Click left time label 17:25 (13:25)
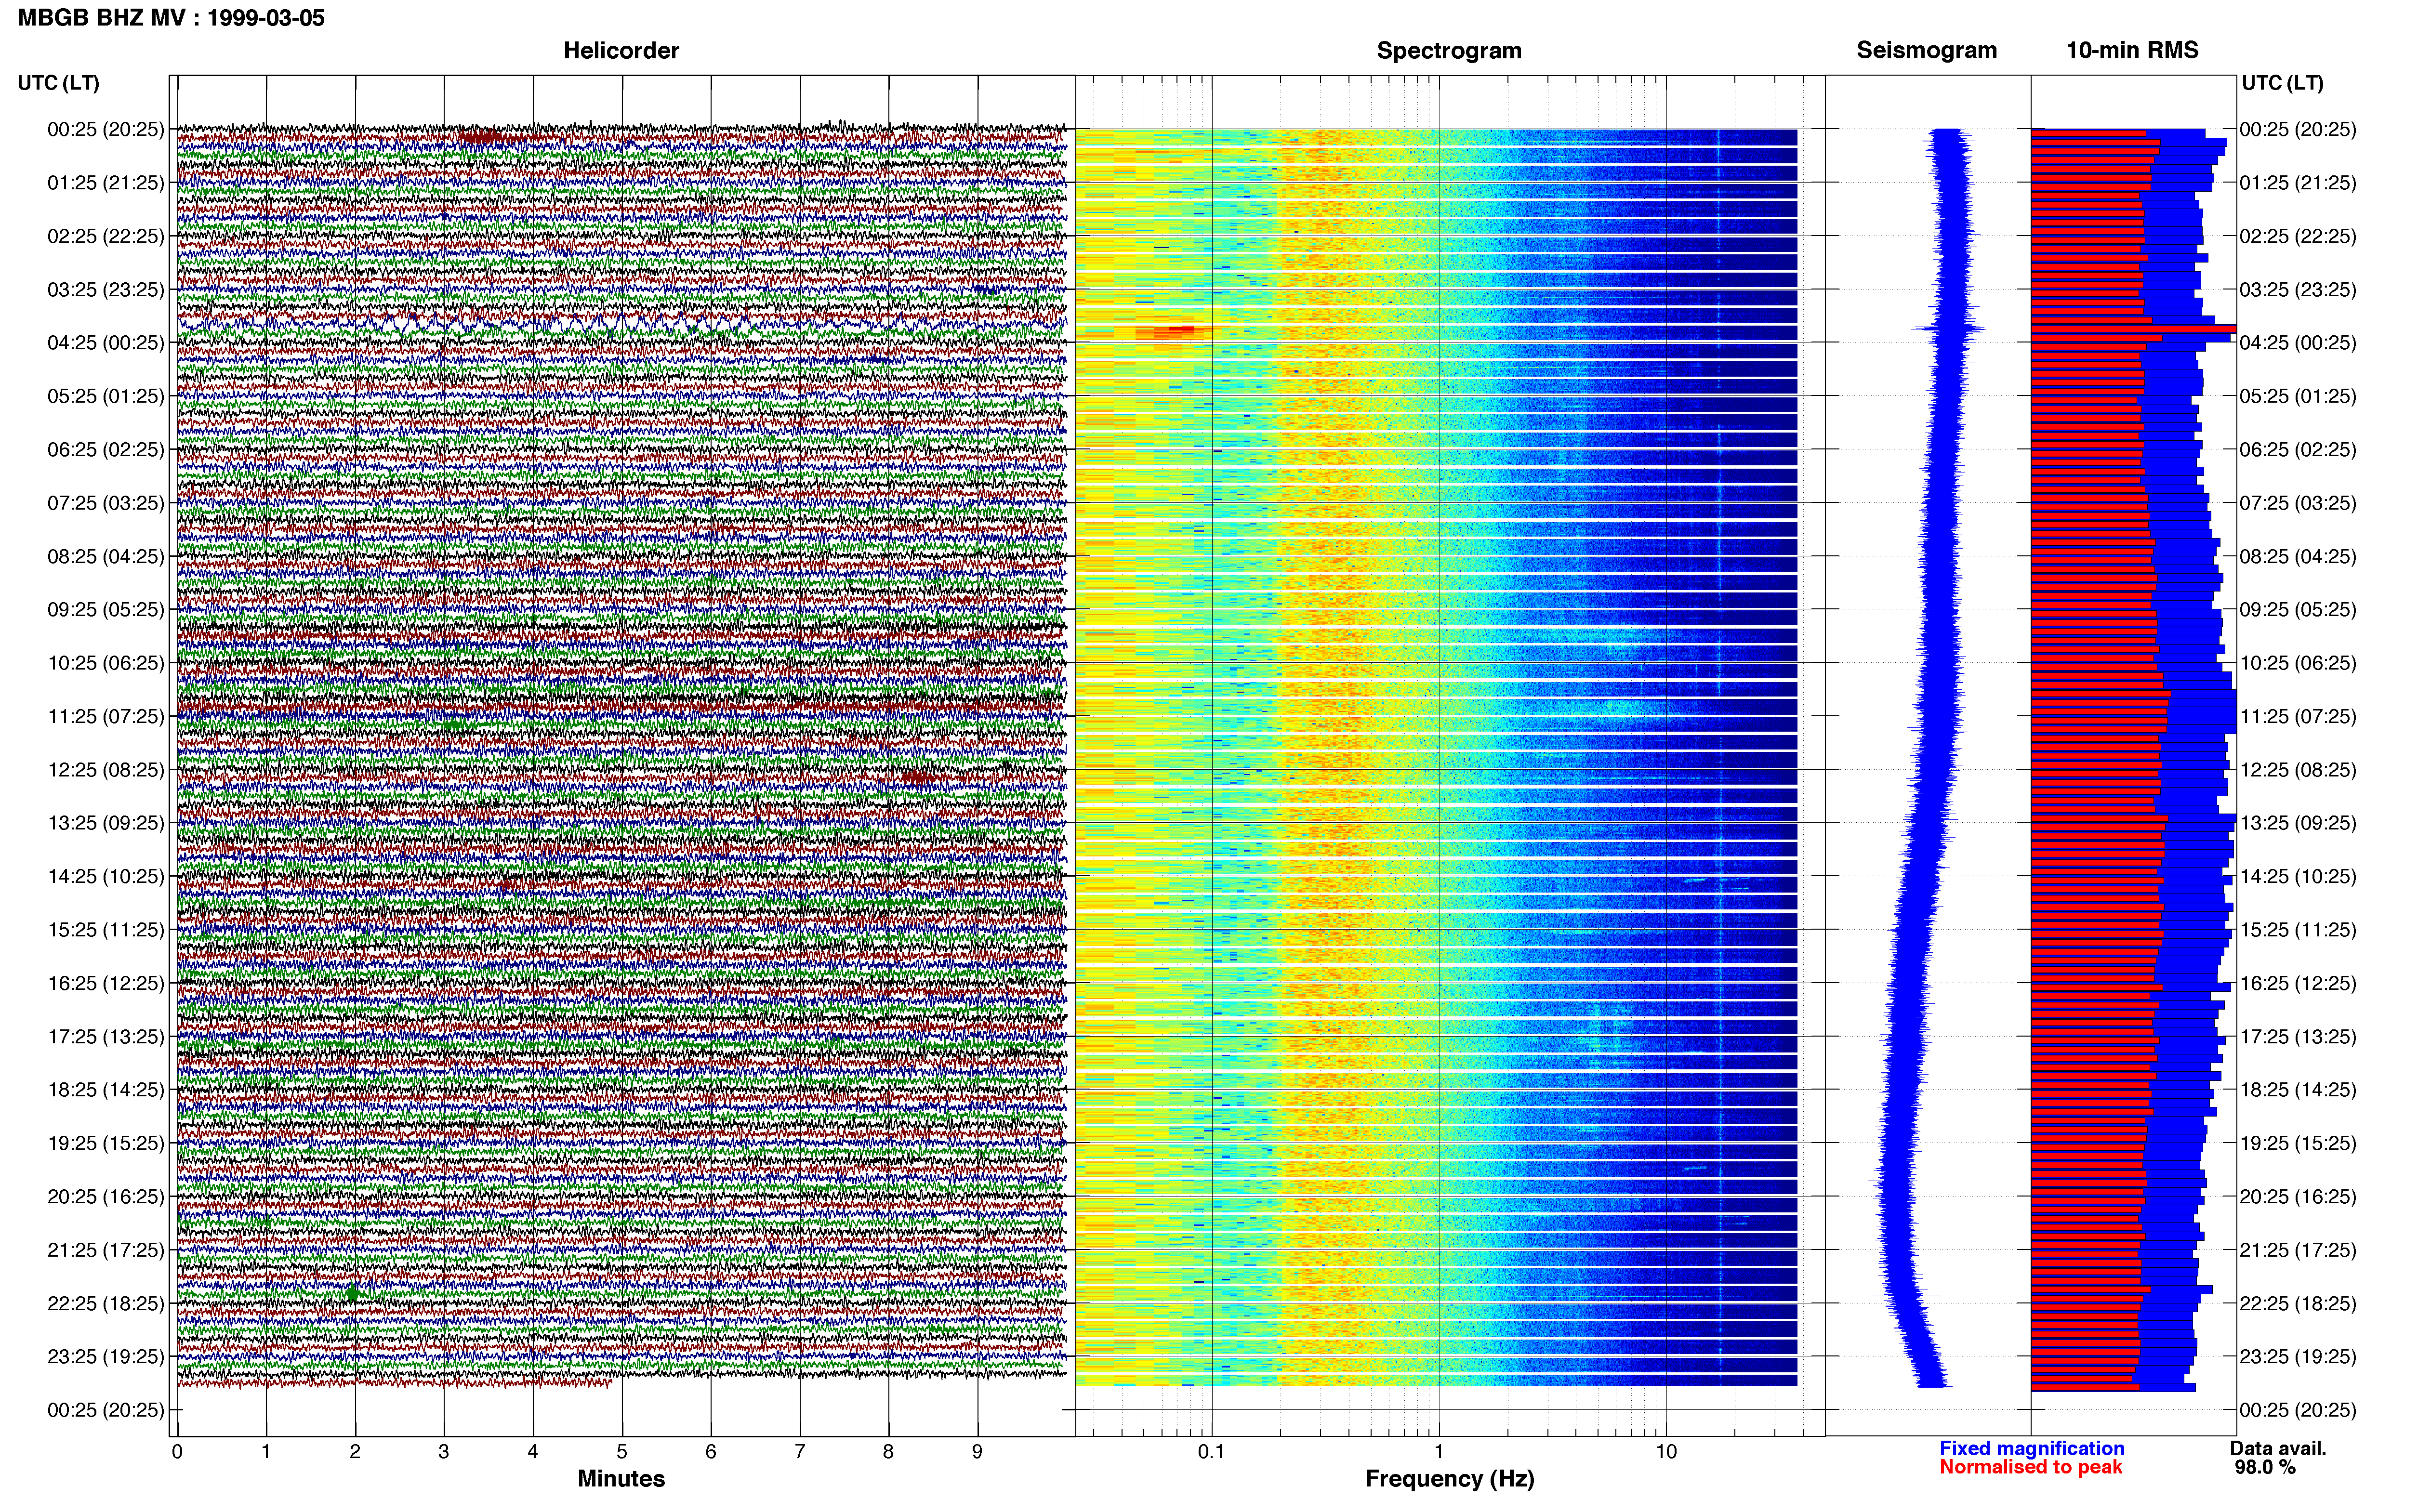The height and width of the screenshot is (1512, 2418). click(x=105, y=1036)
